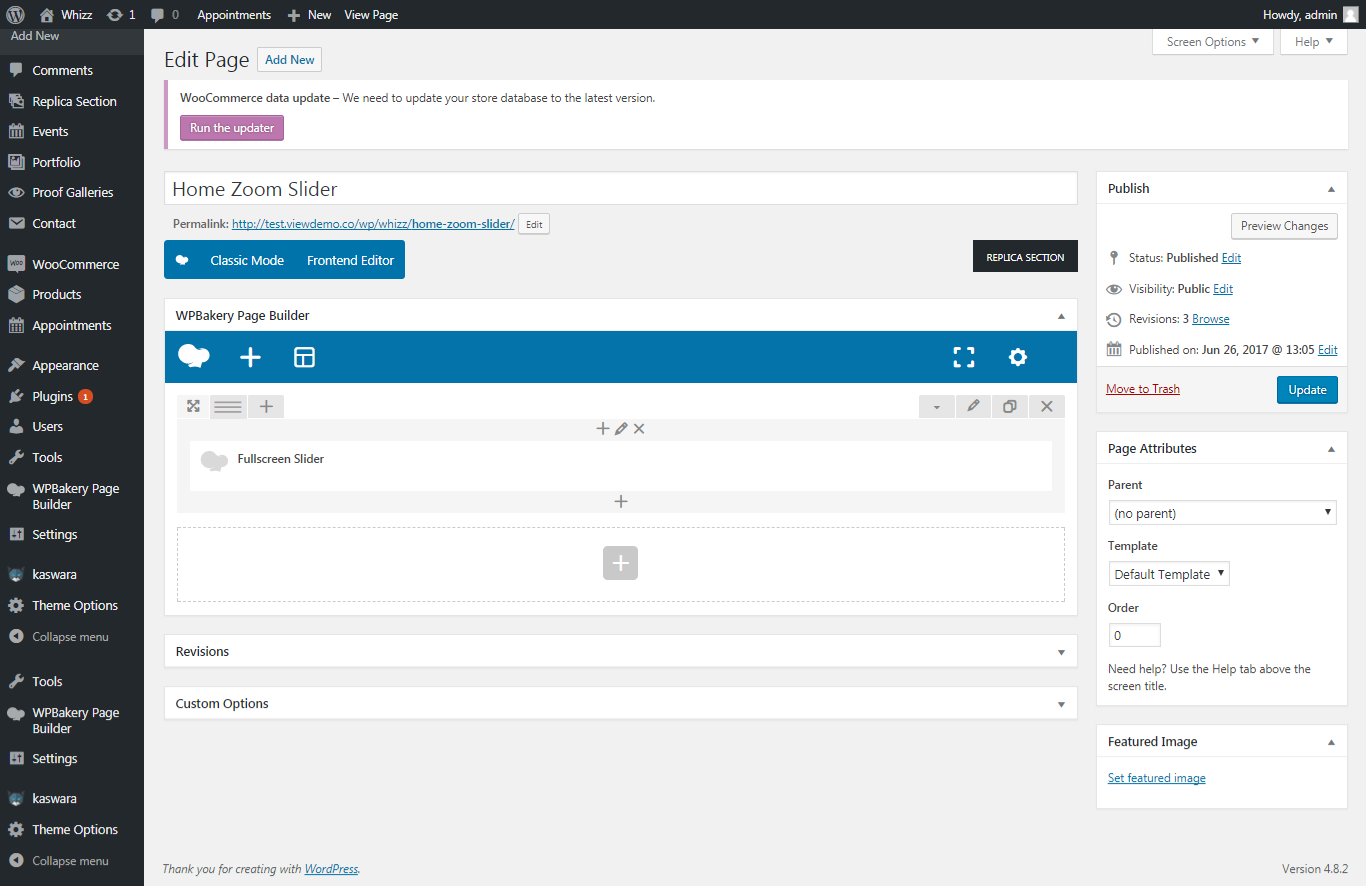1366x886 pixels.
Task: Toggle the row collapse arrow
Action: pyautogui.click(x=937, y=406)
